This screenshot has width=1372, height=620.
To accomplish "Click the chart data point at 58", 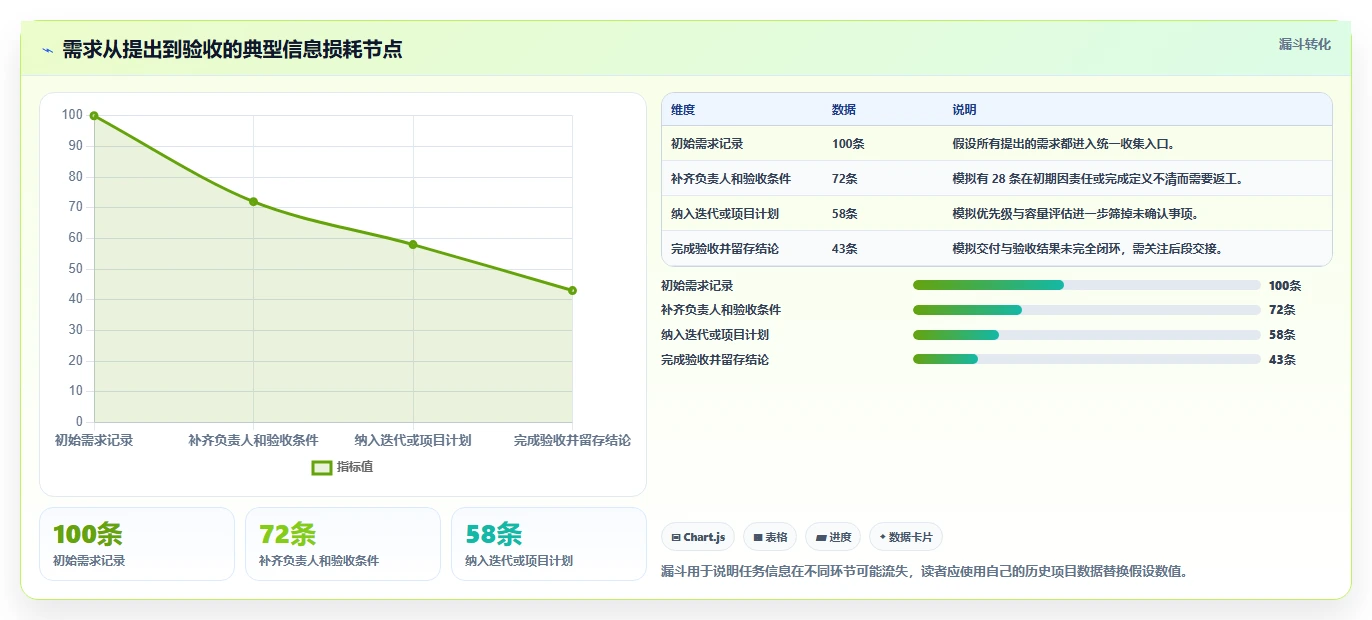I will [x=413, y=245].
